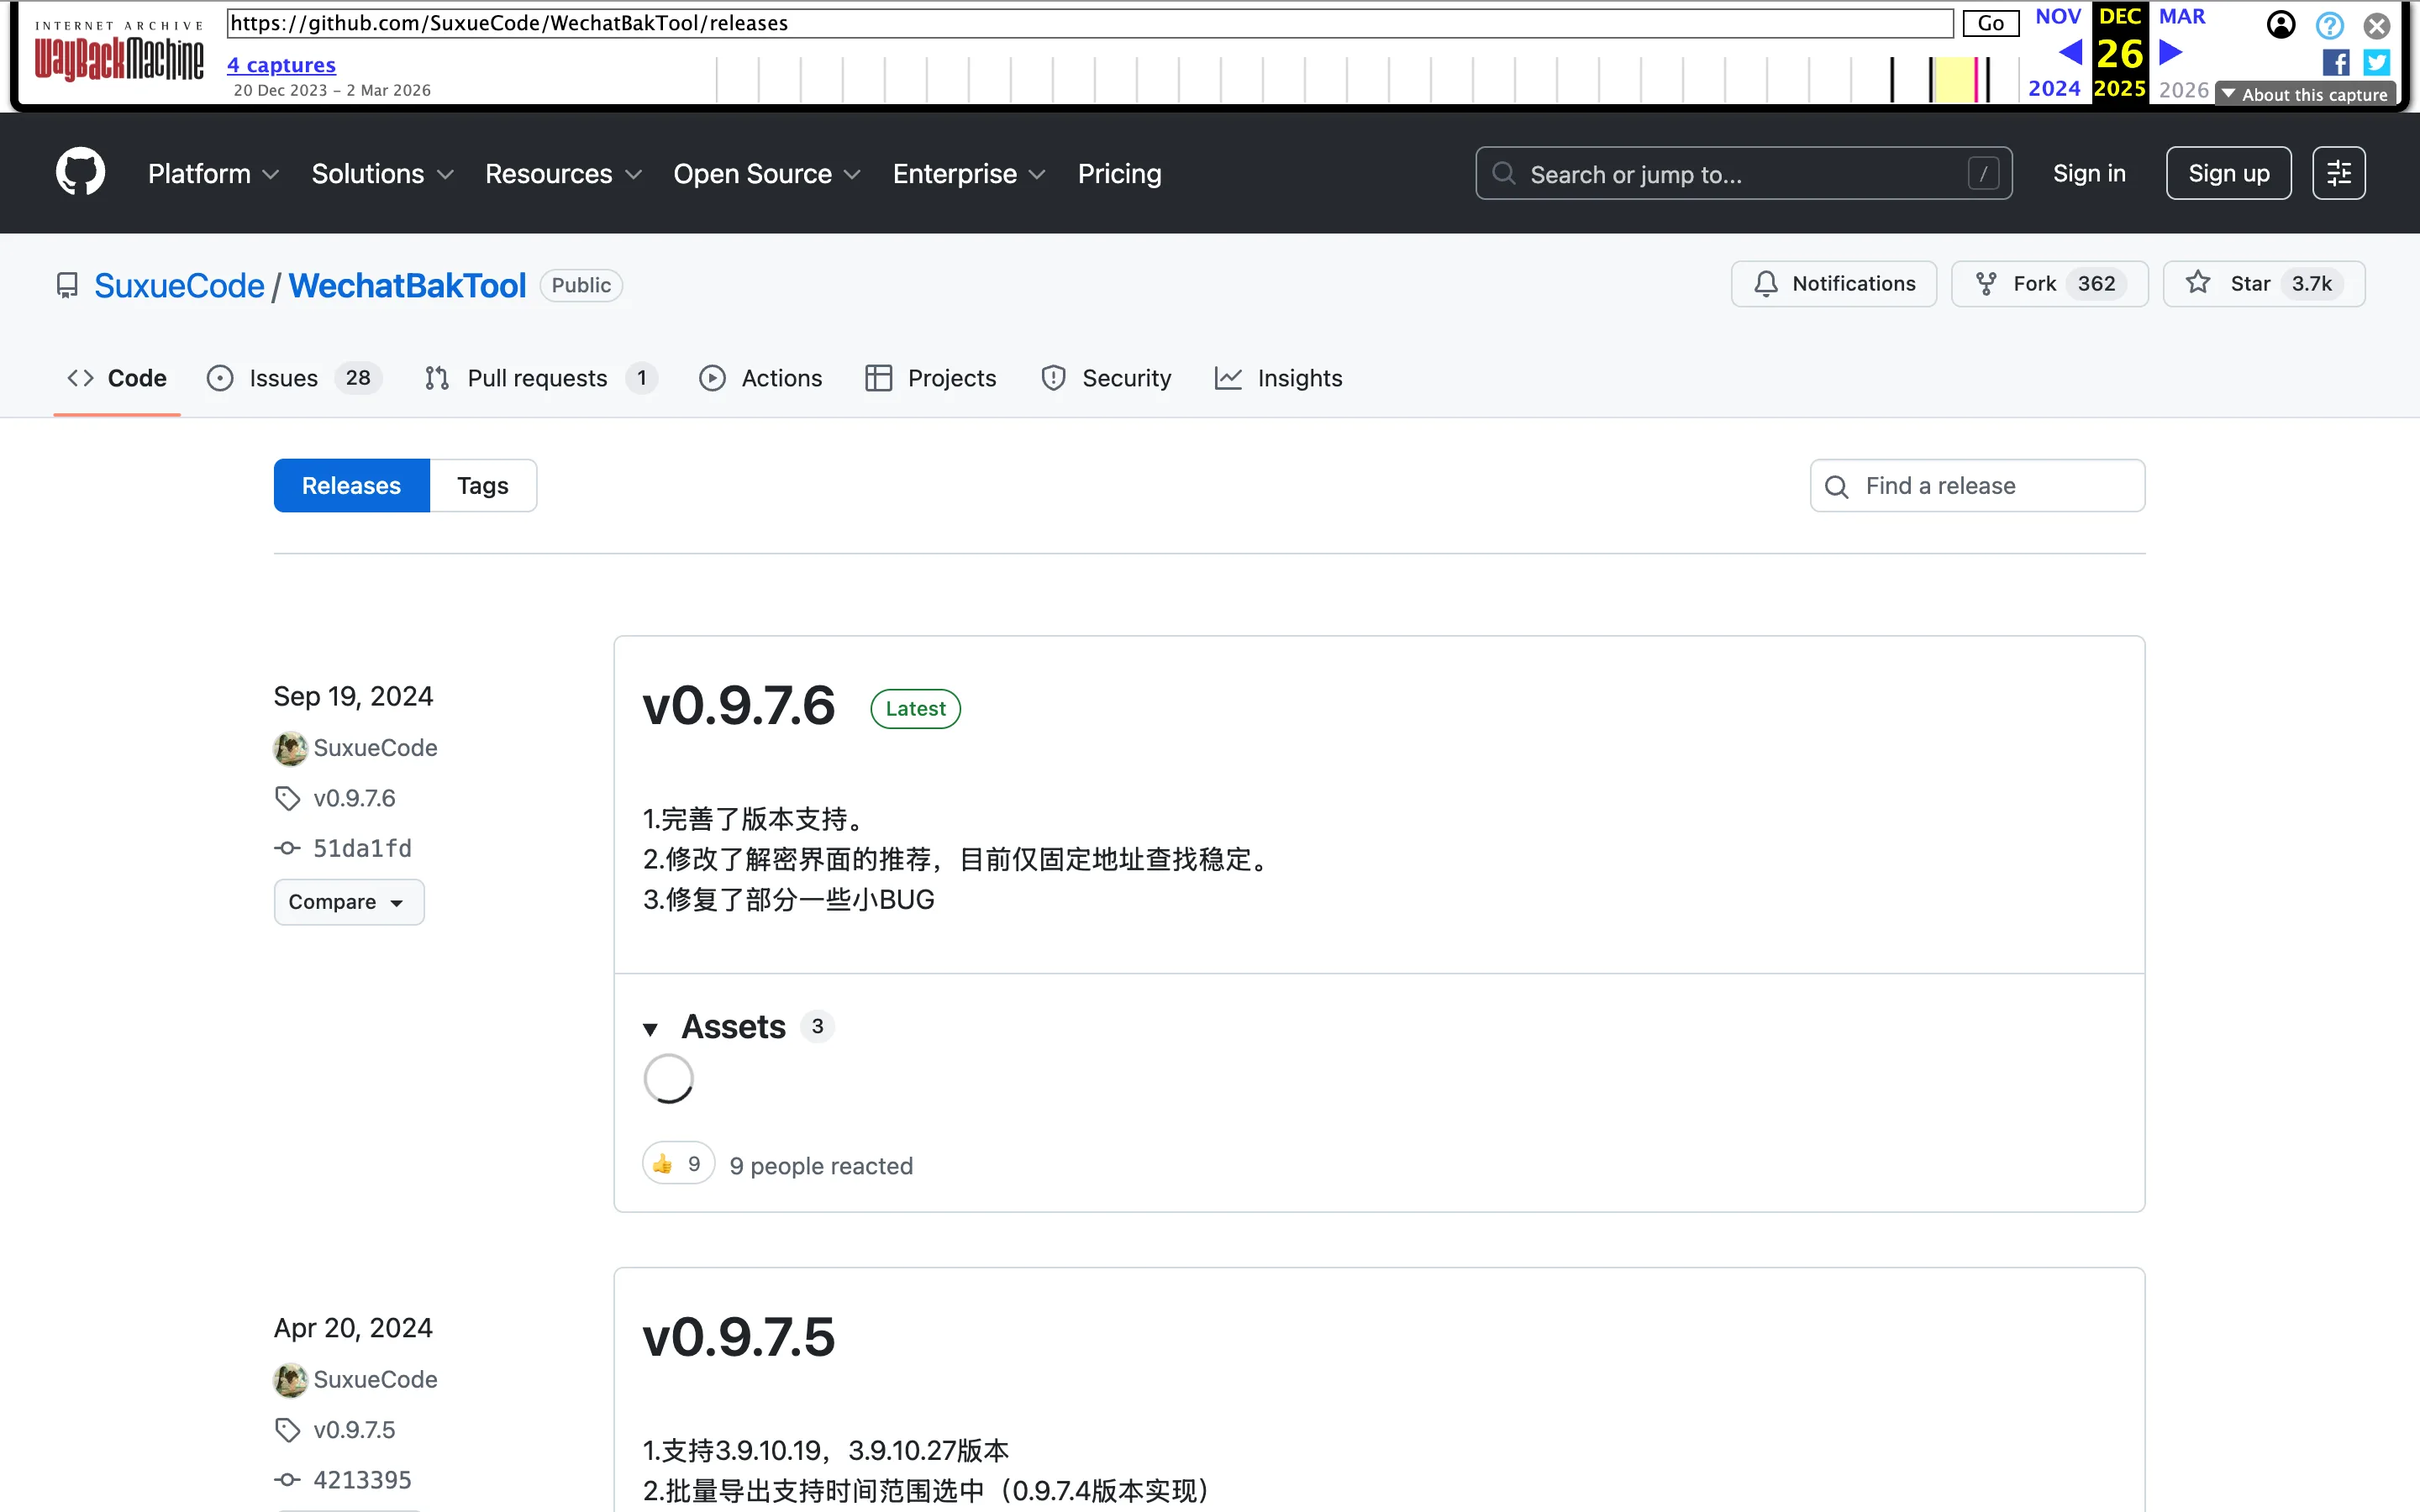Jump to the MAR capture month
This screenshot has height=1512, width=2420.
[2182, 16]
